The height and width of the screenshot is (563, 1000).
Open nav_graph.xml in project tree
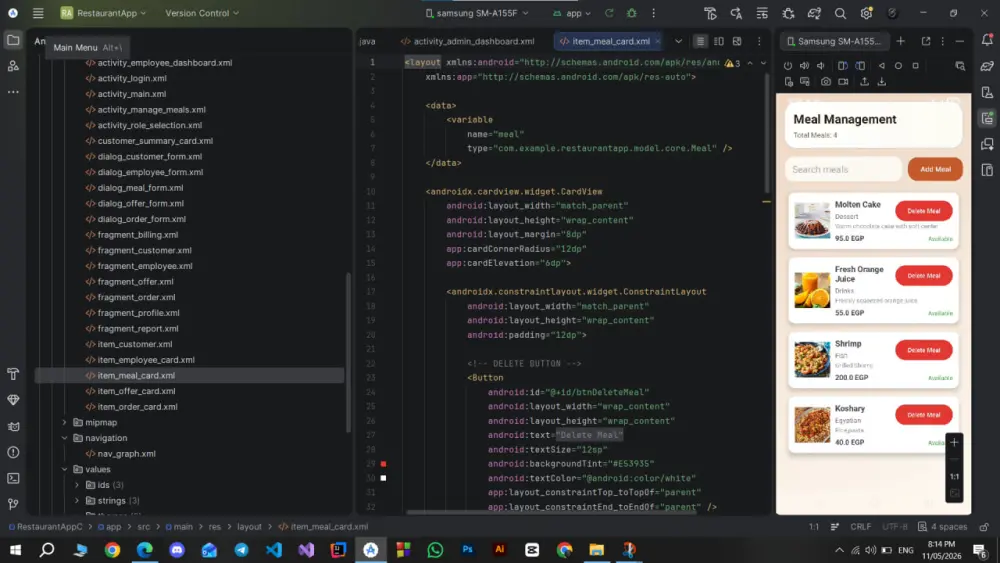[x=126, y=453]
